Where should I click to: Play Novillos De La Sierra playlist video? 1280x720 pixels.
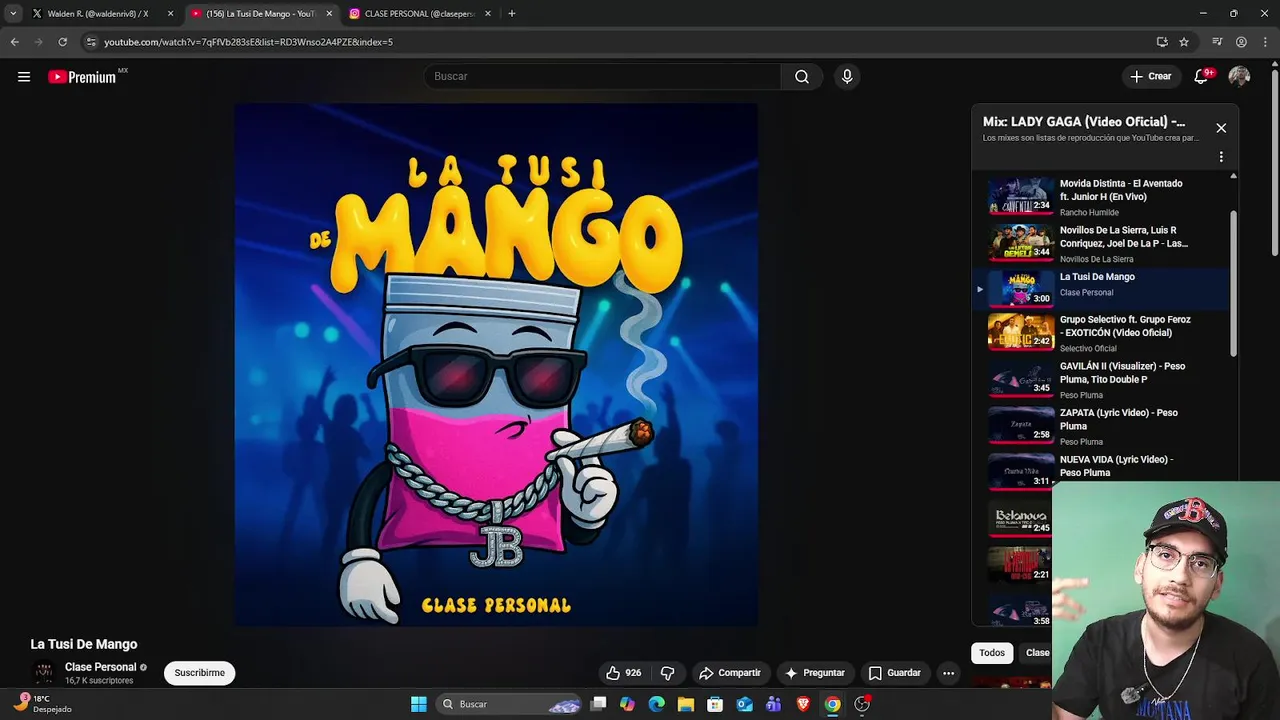pos(1100,244)
